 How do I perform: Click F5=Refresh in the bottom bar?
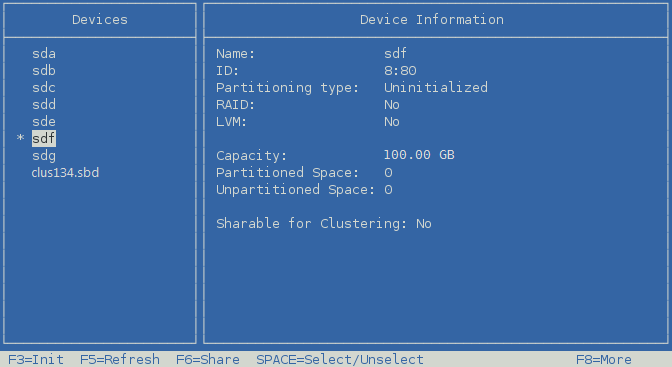(x=120, y=359)
